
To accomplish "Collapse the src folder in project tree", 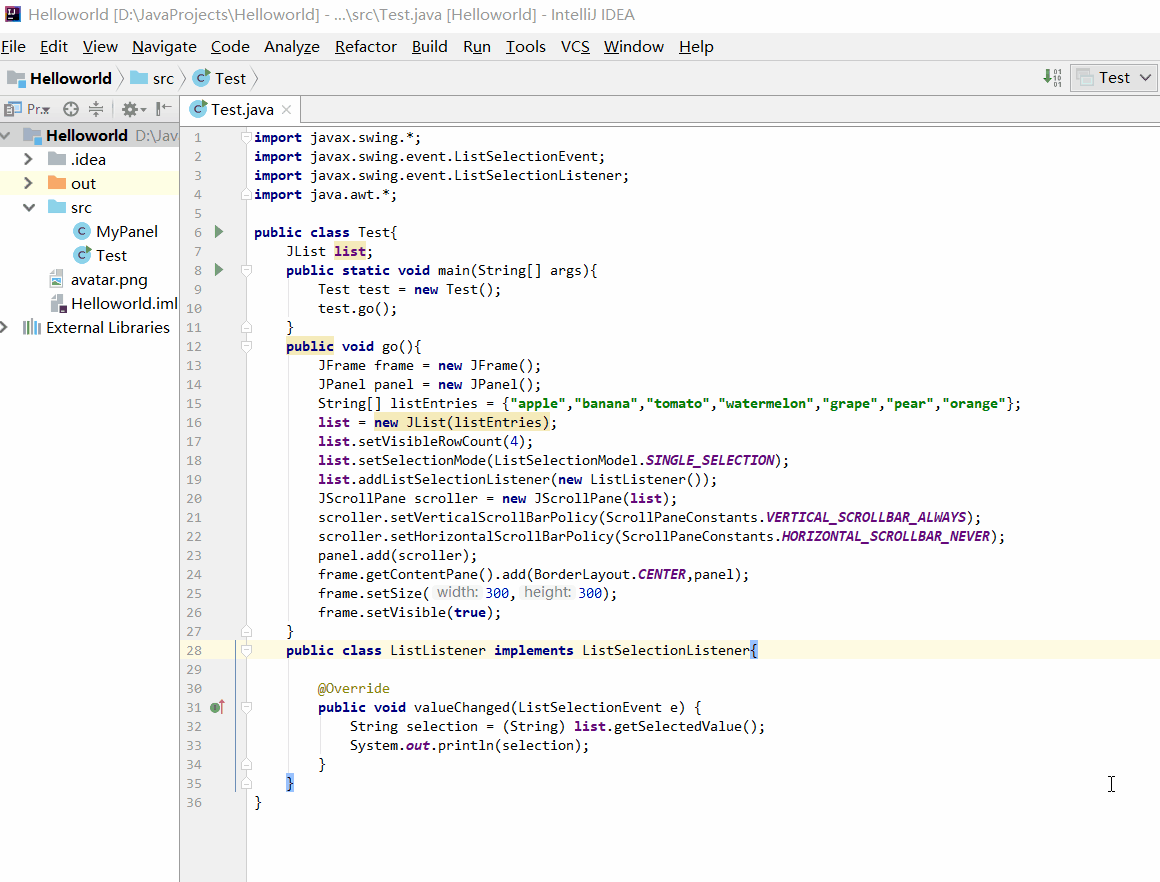I will click(29, 207).
